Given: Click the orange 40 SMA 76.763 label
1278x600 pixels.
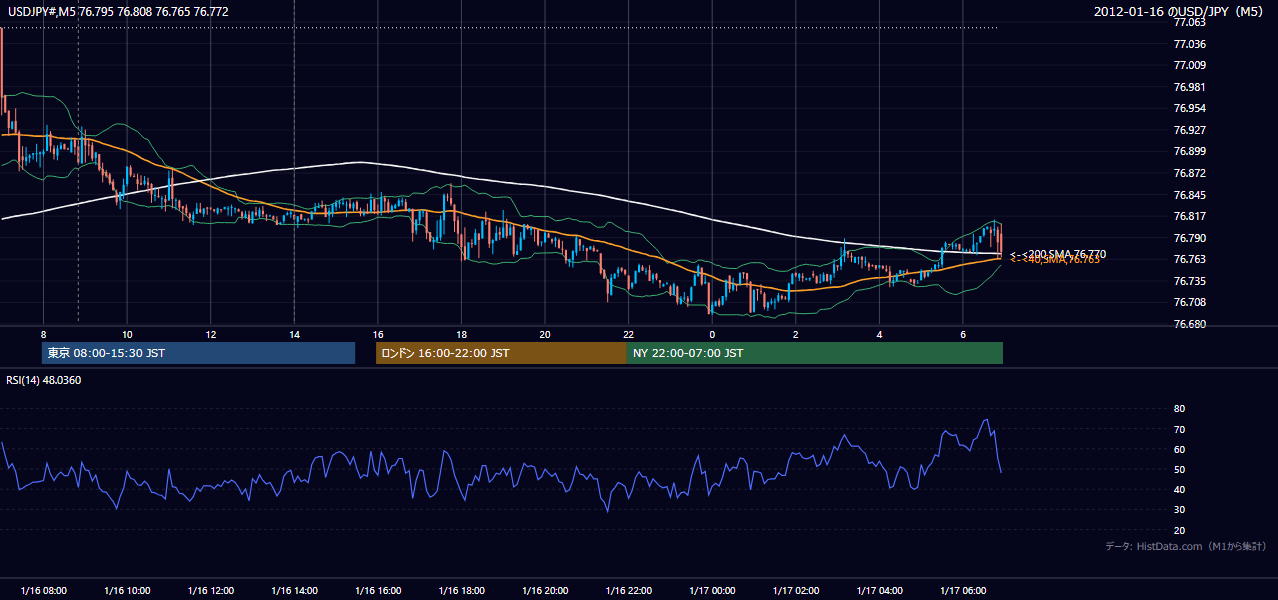Looking at the screenshot, I should click(1055, 260).
